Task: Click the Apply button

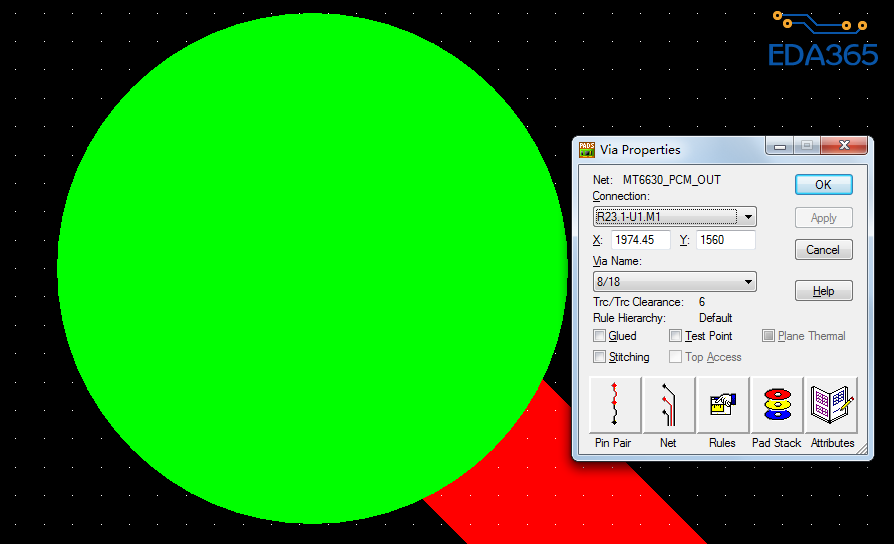Action: [x=823, y=218]
